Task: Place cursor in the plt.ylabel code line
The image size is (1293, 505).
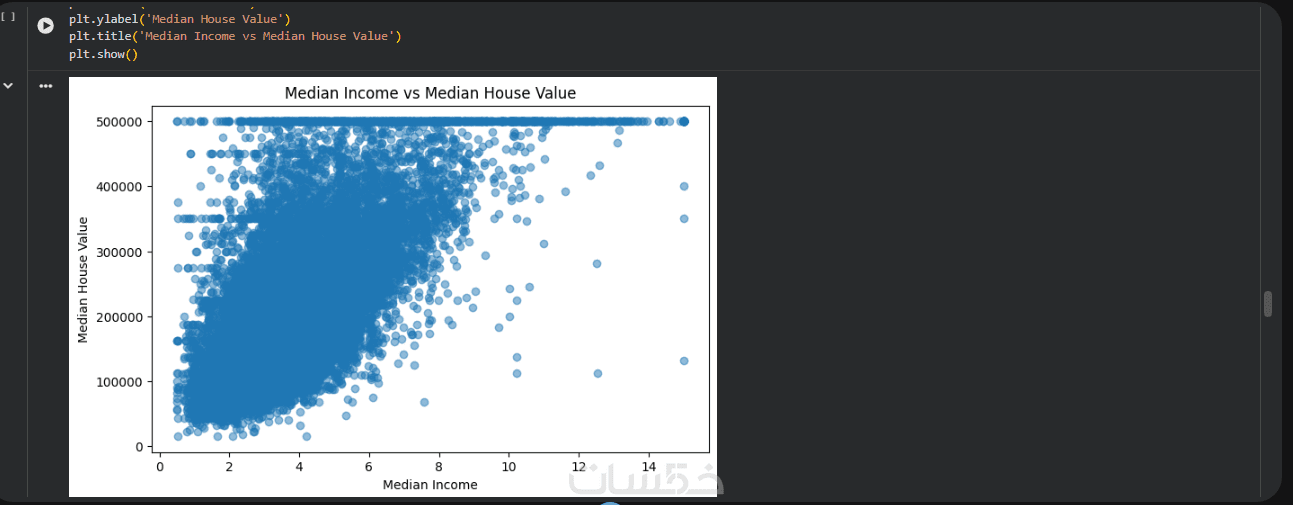Action: (x=179, y=18)
